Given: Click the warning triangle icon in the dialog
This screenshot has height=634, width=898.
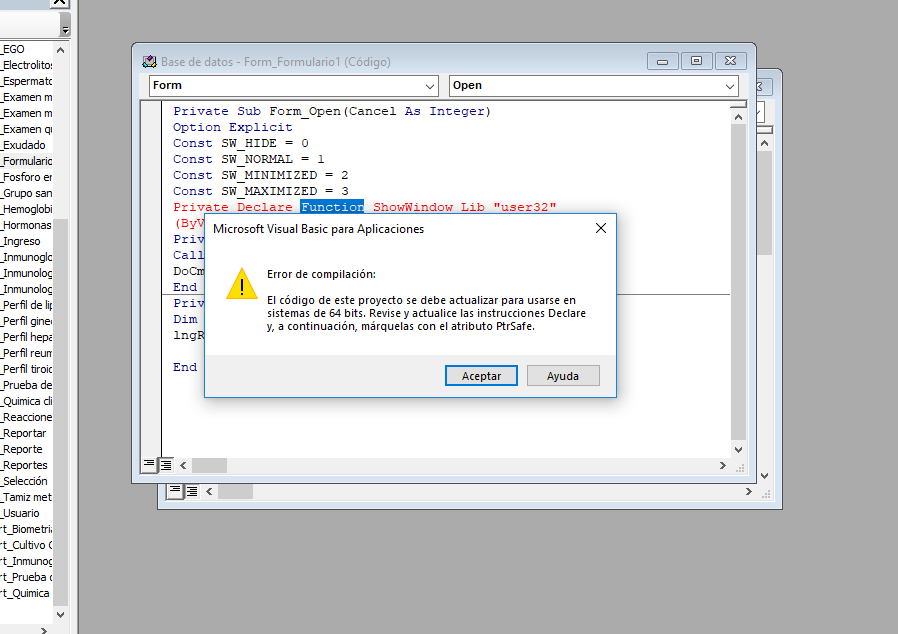Looking at the screenshot, I should 242,284.
